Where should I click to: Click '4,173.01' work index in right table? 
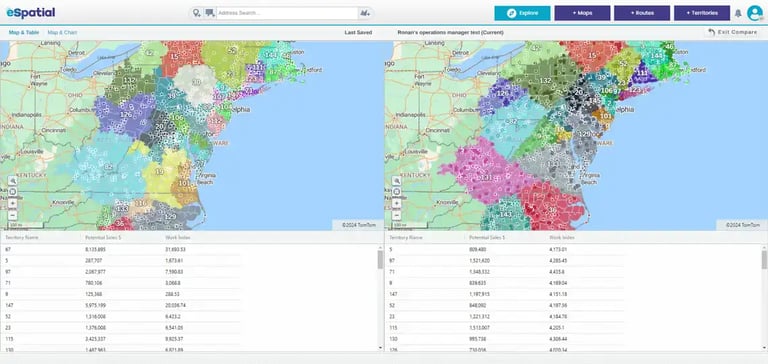coord(558,249)
